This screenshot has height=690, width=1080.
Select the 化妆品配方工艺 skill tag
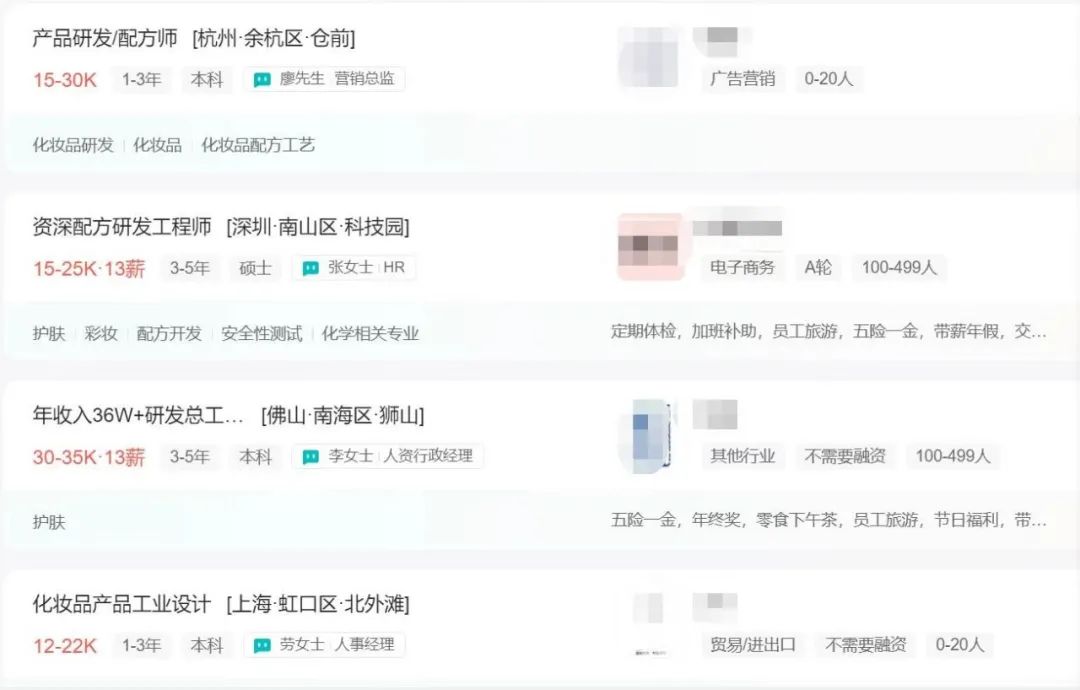(258, 145)
